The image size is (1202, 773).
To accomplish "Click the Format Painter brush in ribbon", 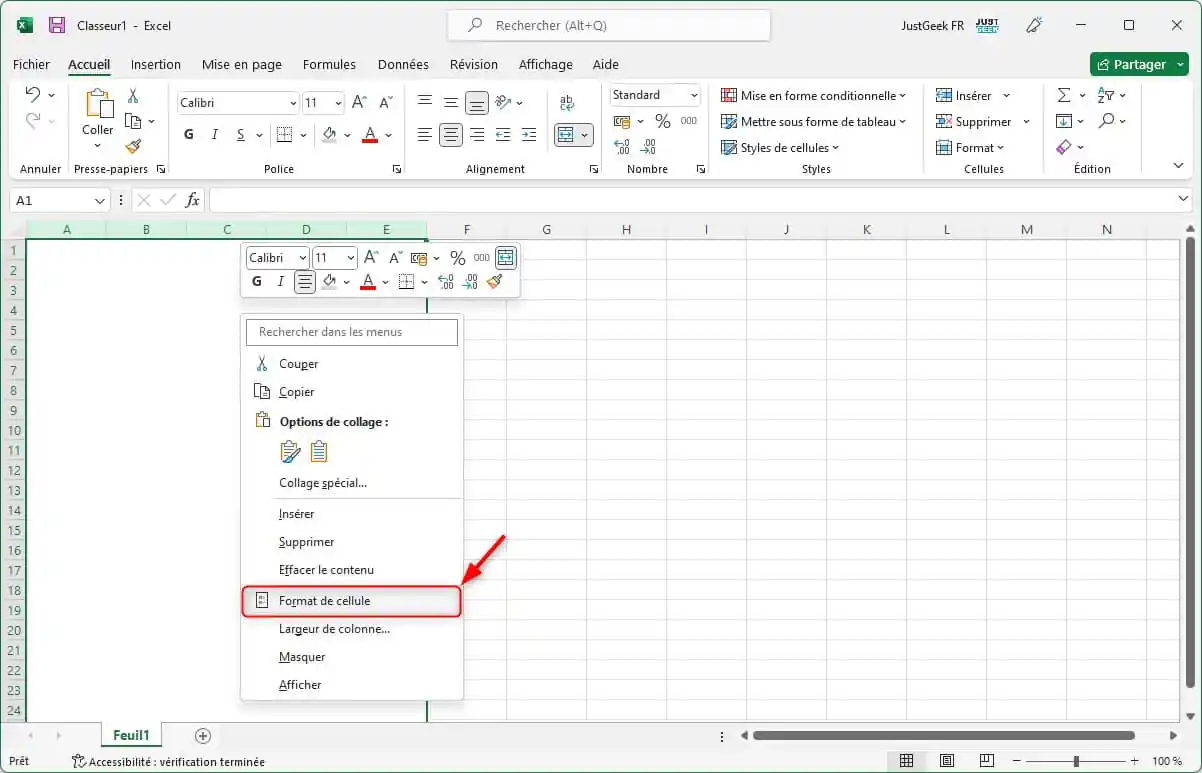I will point(133,146).
